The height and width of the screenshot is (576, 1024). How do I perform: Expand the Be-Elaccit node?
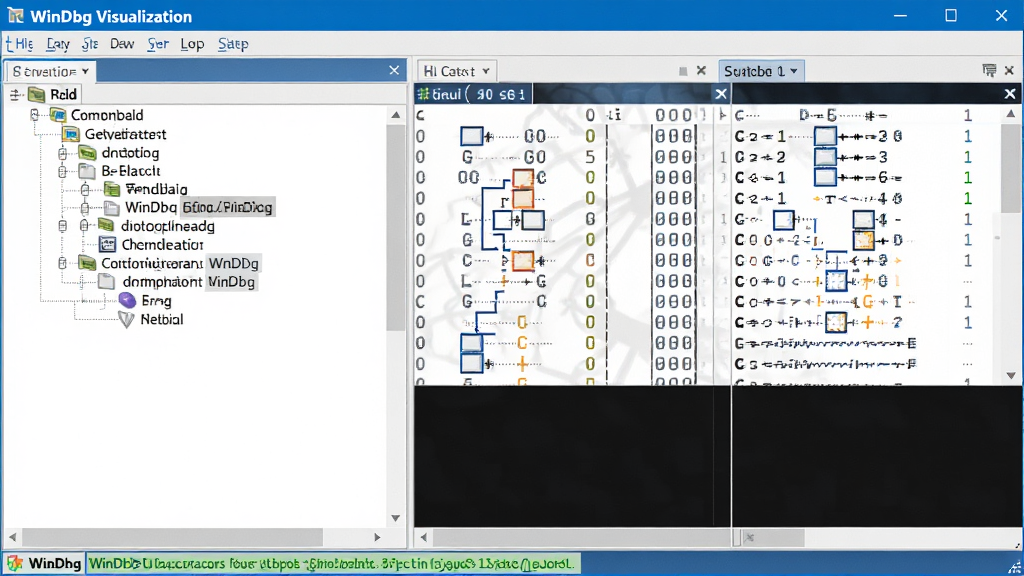tap(63, 171)
